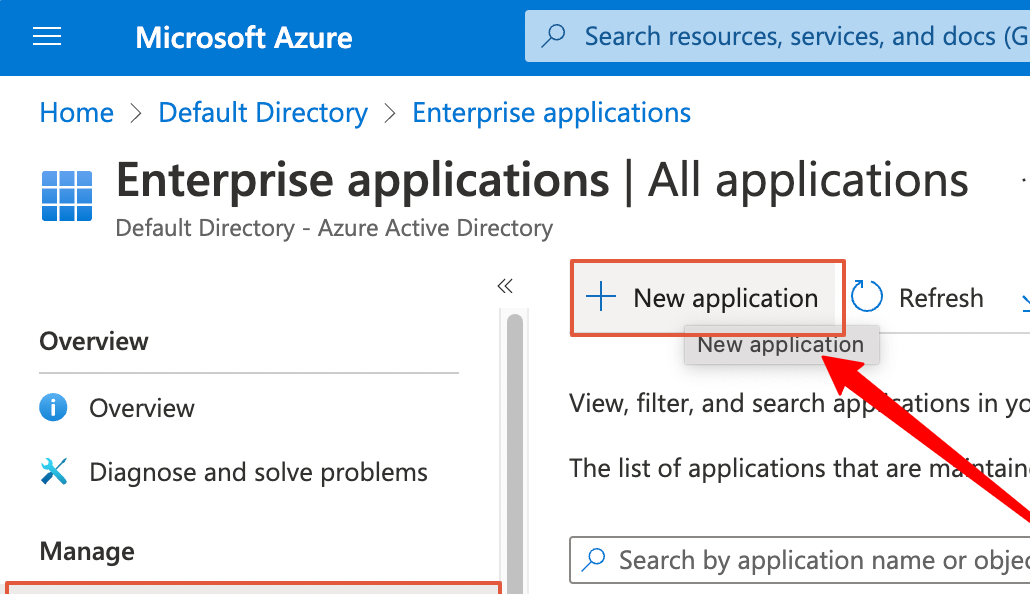Click the 'Overview' section heading text
This screenshot has width=1030, height=594.
(94, 341)
